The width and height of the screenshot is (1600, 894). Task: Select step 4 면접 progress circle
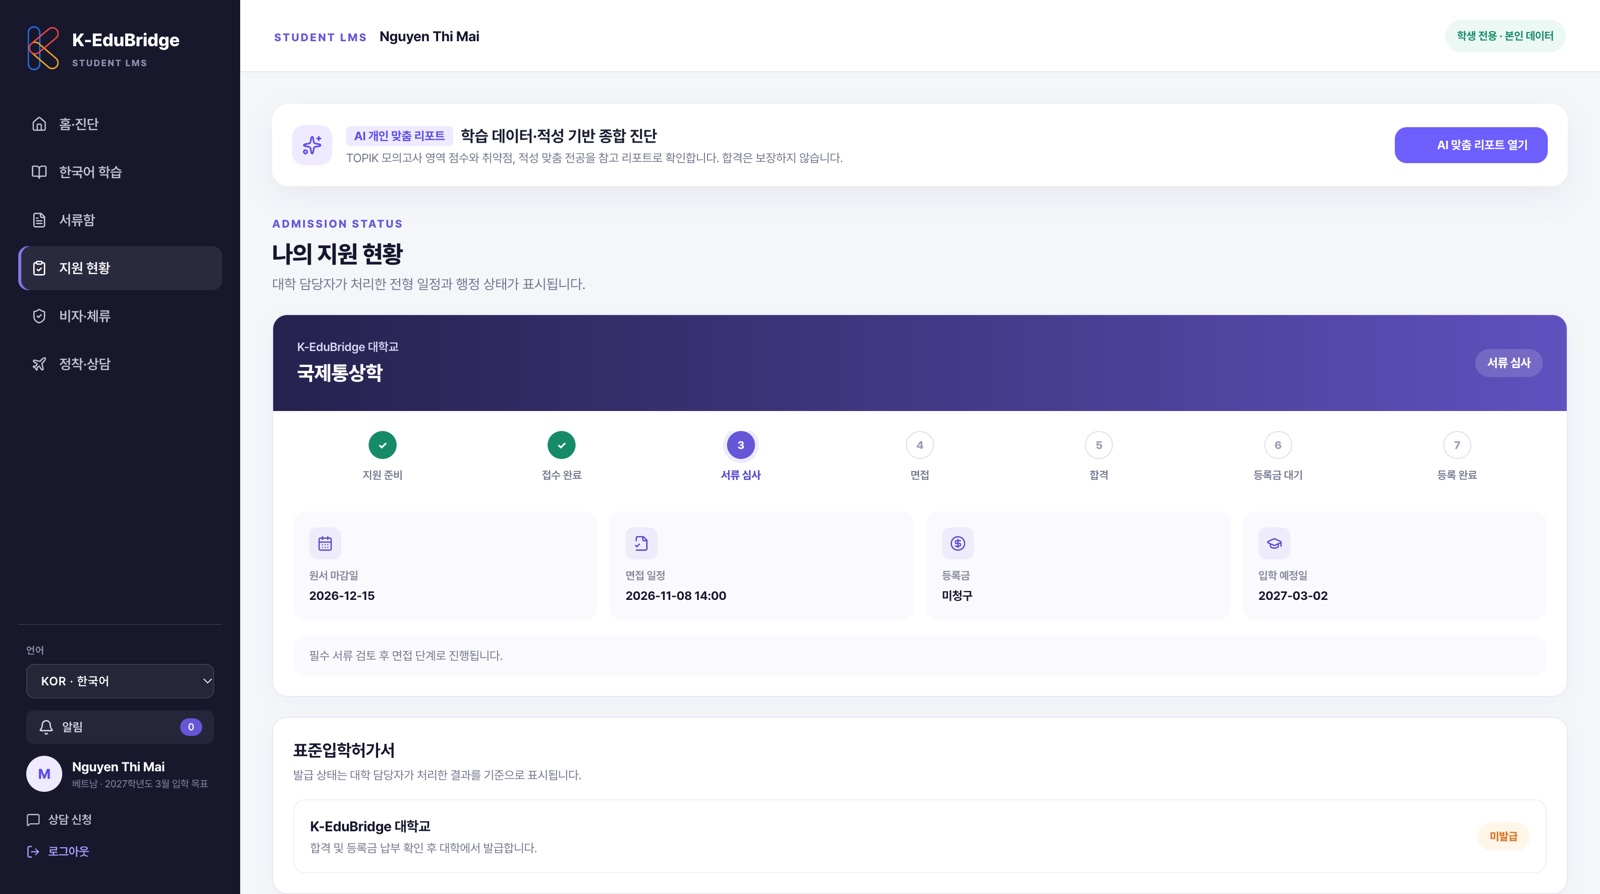(920, 445)
